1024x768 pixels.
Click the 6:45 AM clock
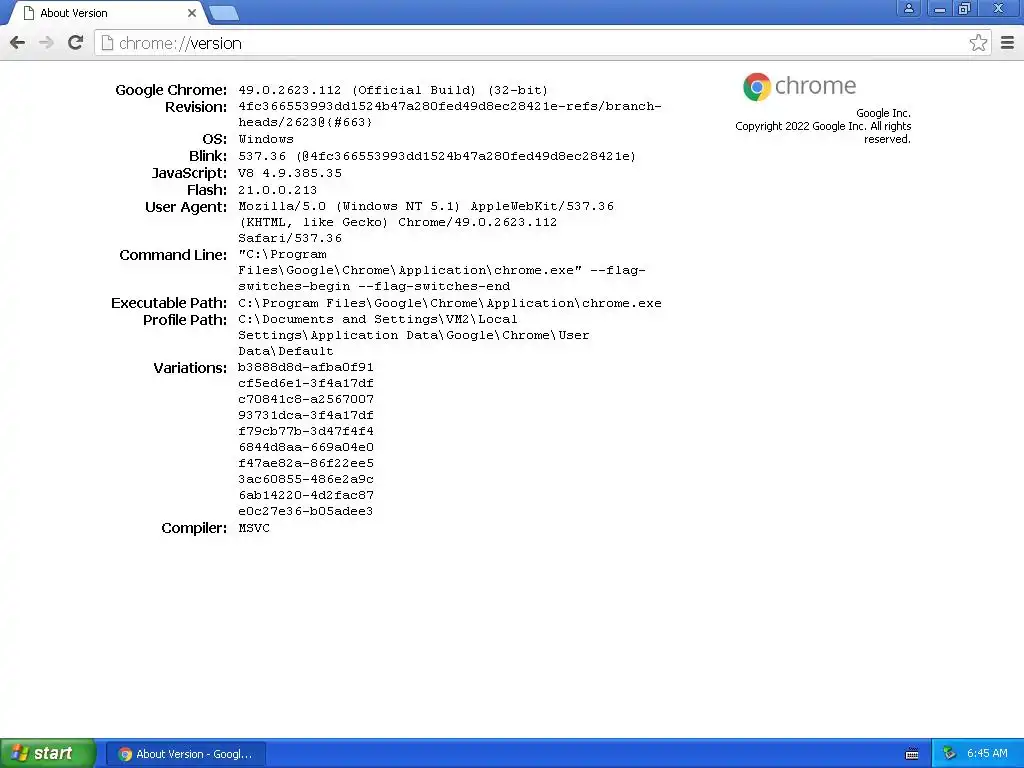pos(987,754)
